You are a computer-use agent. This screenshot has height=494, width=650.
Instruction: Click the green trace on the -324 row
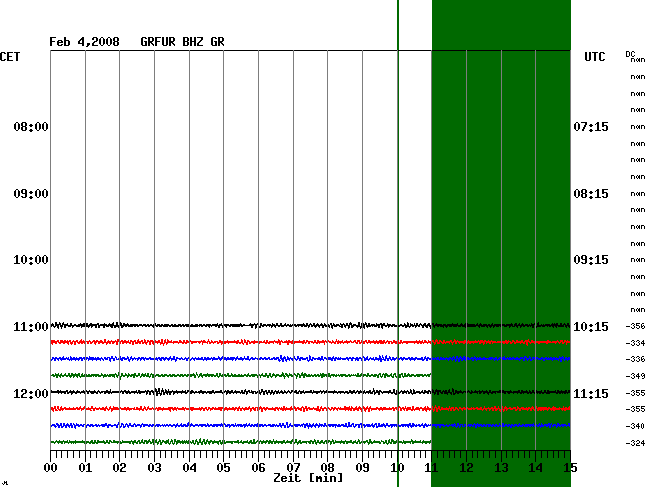[241, 442]
